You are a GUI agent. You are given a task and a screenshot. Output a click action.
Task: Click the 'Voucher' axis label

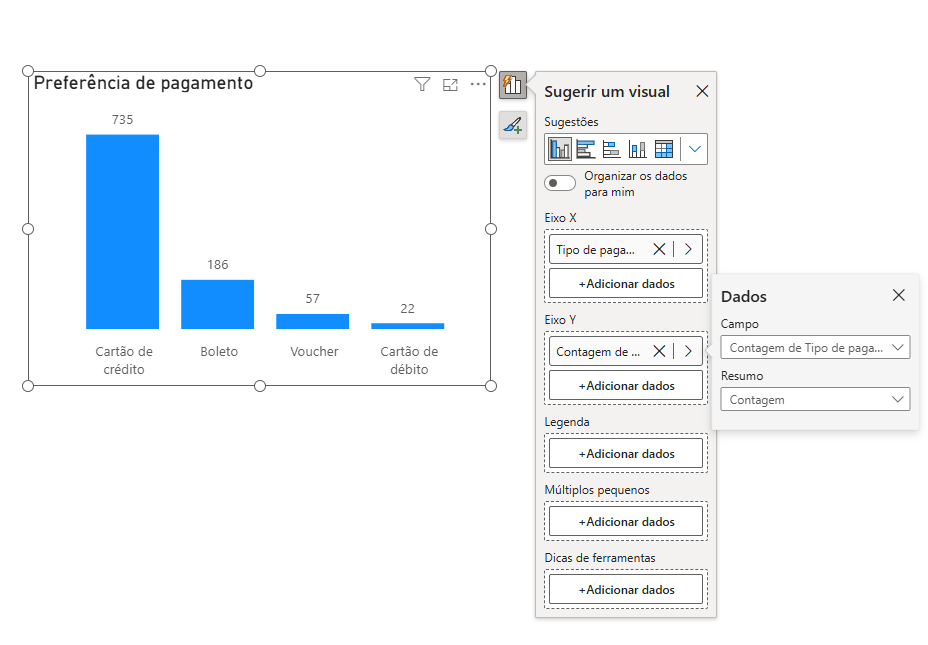click(314, 351)
